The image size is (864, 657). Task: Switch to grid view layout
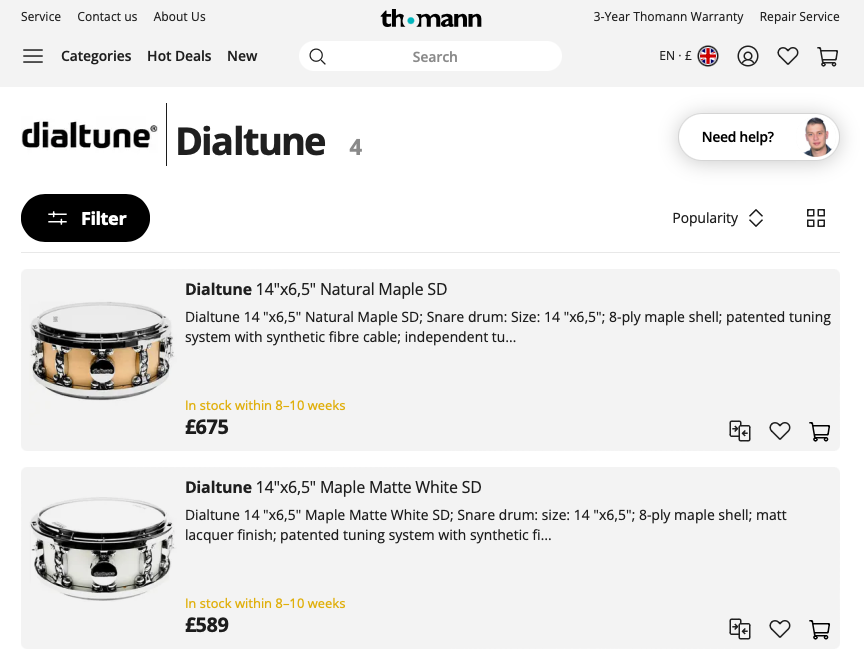(x=816, y=218)
